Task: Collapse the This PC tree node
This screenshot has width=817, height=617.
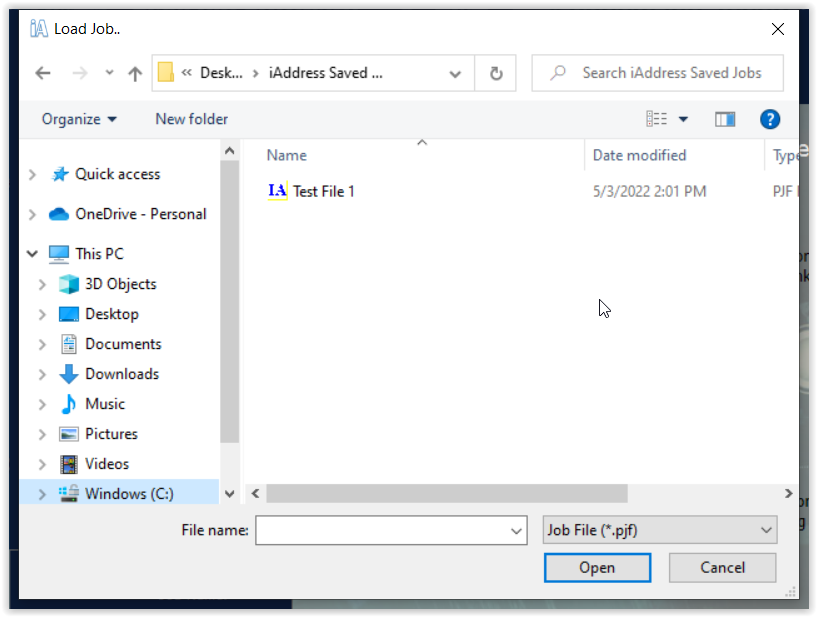Action: pos(32,254)
